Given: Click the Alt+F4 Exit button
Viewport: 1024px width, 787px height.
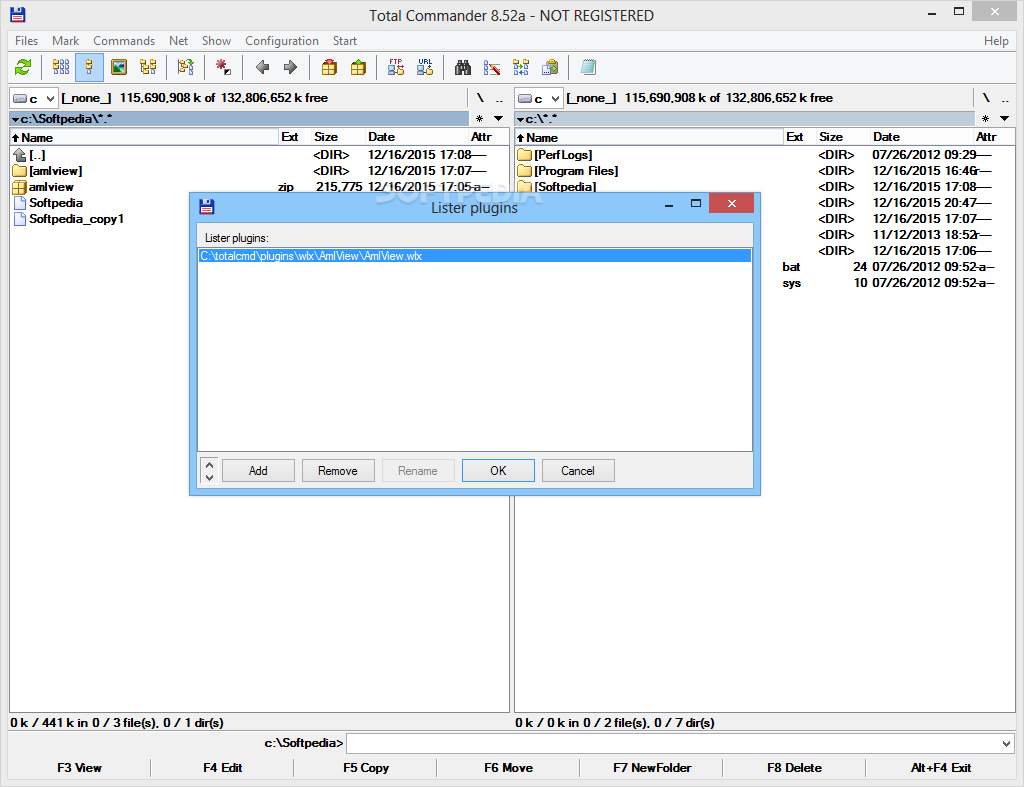Looking at the screenshot, I should 940,768.
